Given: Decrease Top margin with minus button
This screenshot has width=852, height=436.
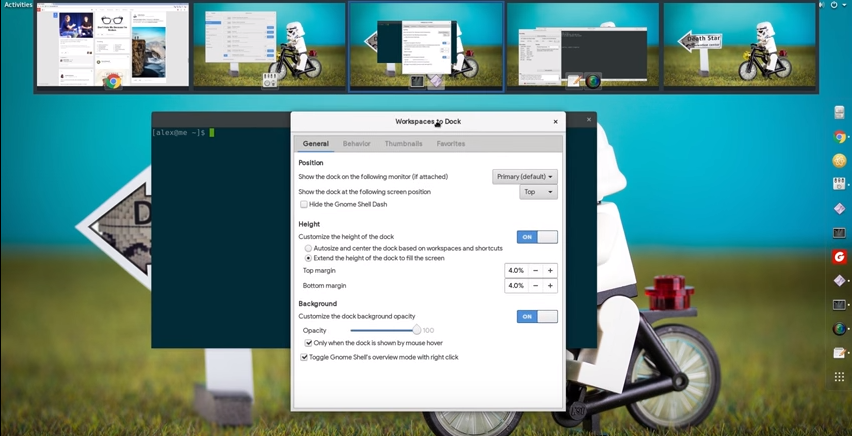Looking at the screenshot, I should pyautogui.click(x=535, y=270).
